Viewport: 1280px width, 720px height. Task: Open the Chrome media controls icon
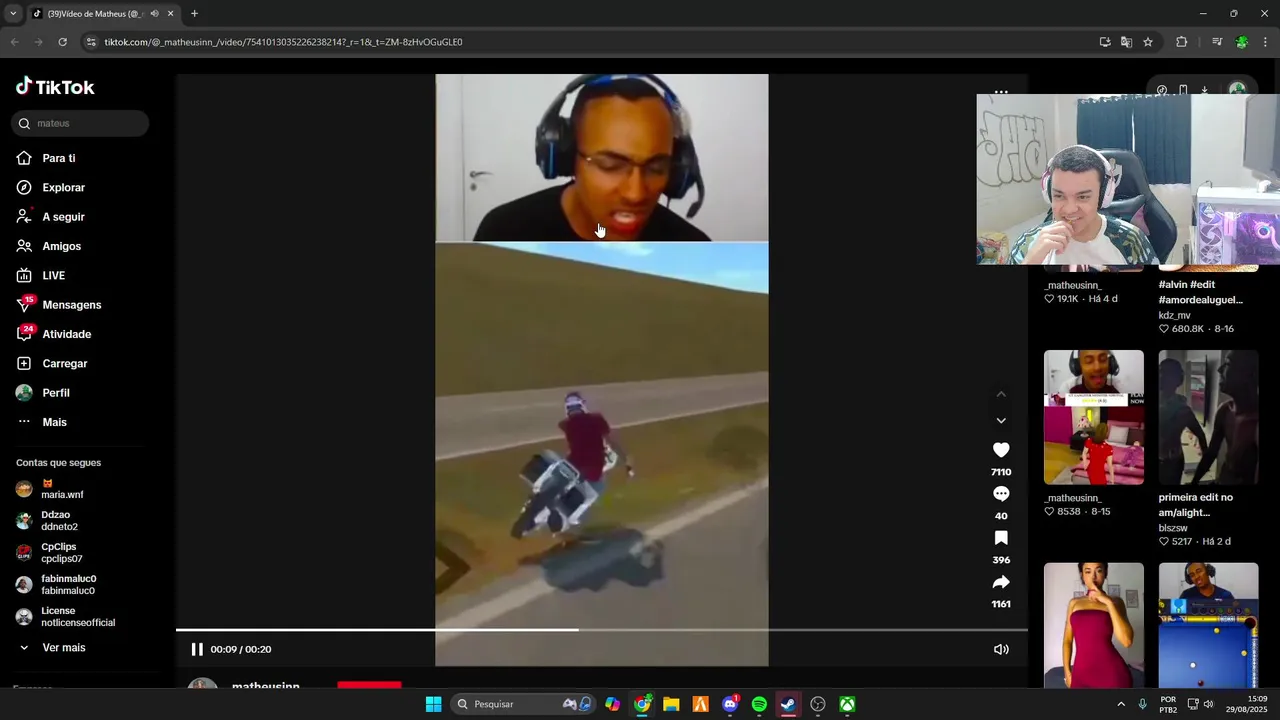point(1217,42)
